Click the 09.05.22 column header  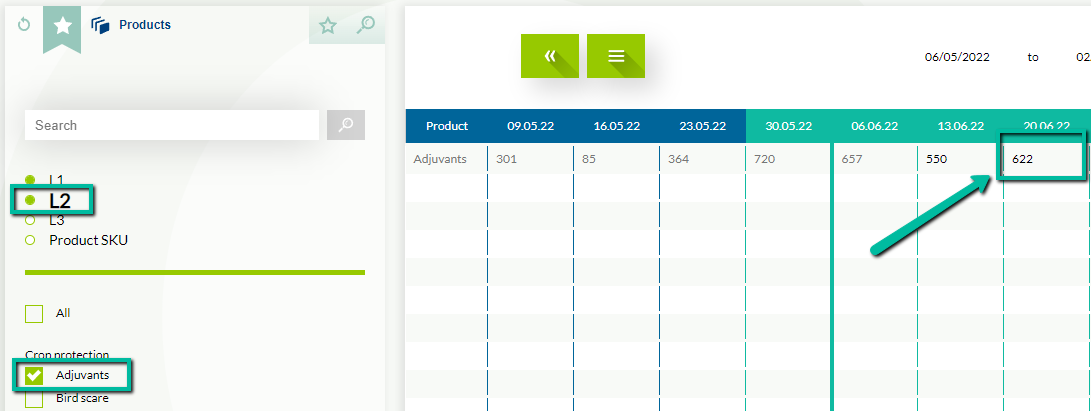click(530, 126)
